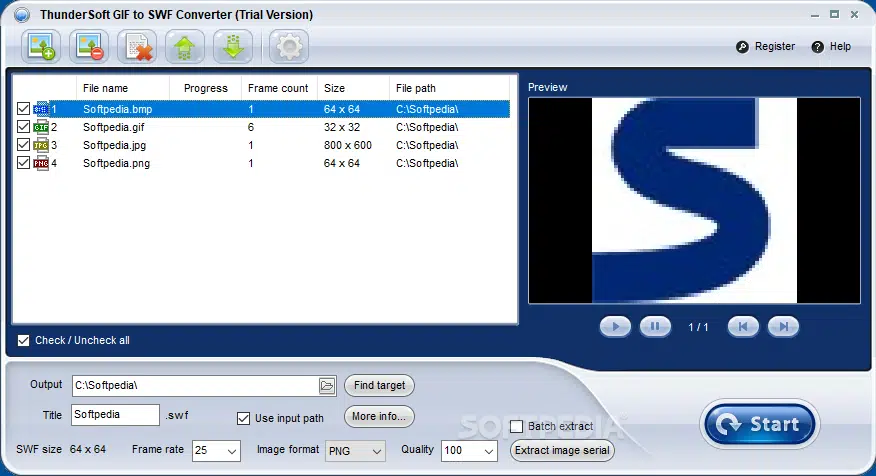Click the Extract image serial button
The height and width of the screenshot is (476, 876).
tap(562, 450)
